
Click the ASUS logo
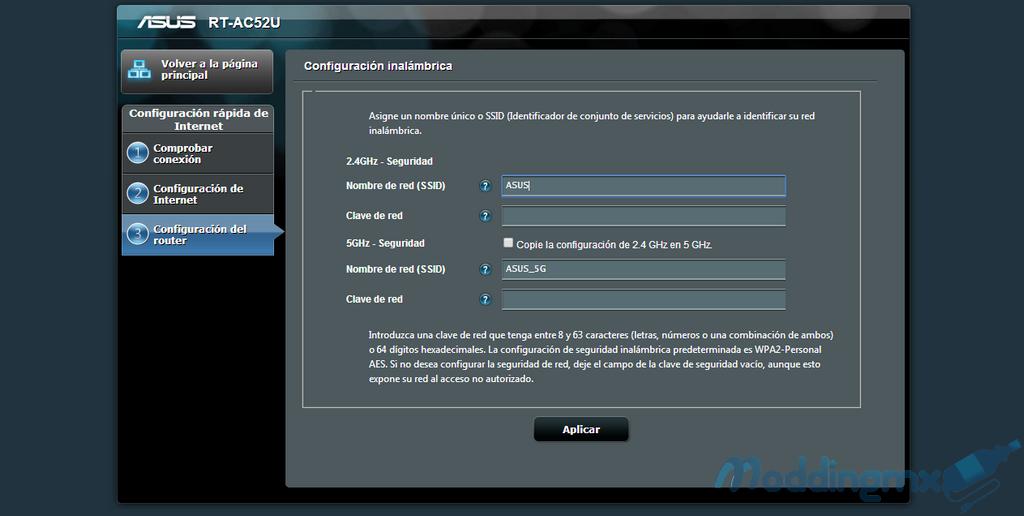coord(166,22)
